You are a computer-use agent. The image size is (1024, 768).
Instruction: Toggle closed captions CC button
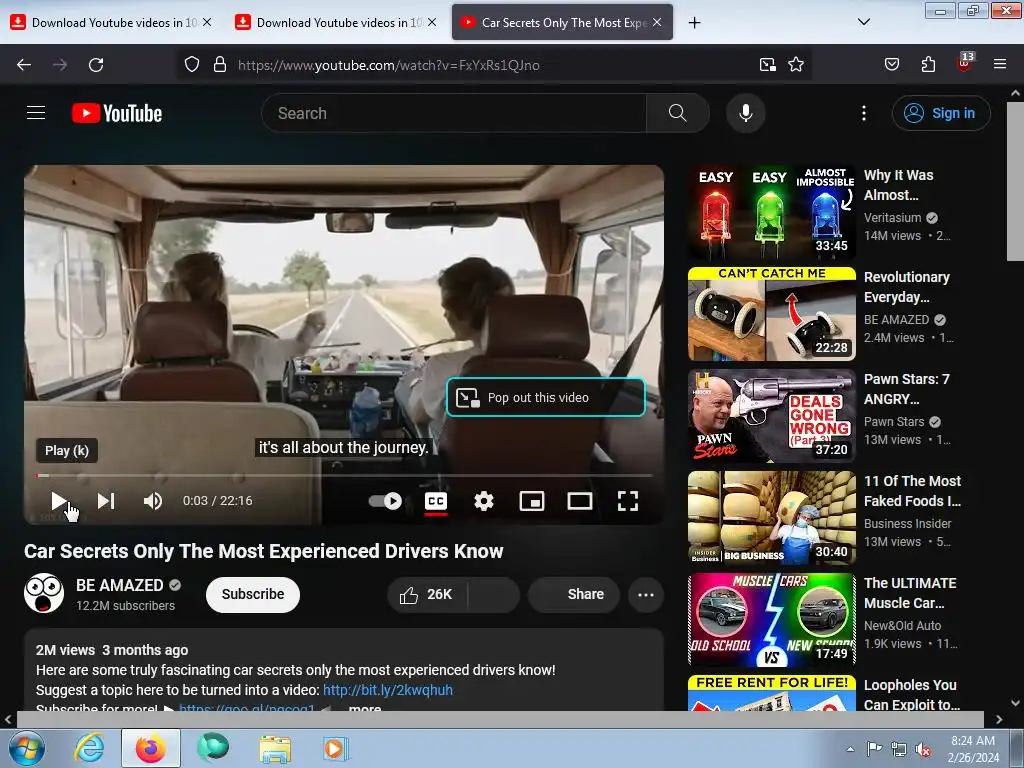[x=436, y=501]
